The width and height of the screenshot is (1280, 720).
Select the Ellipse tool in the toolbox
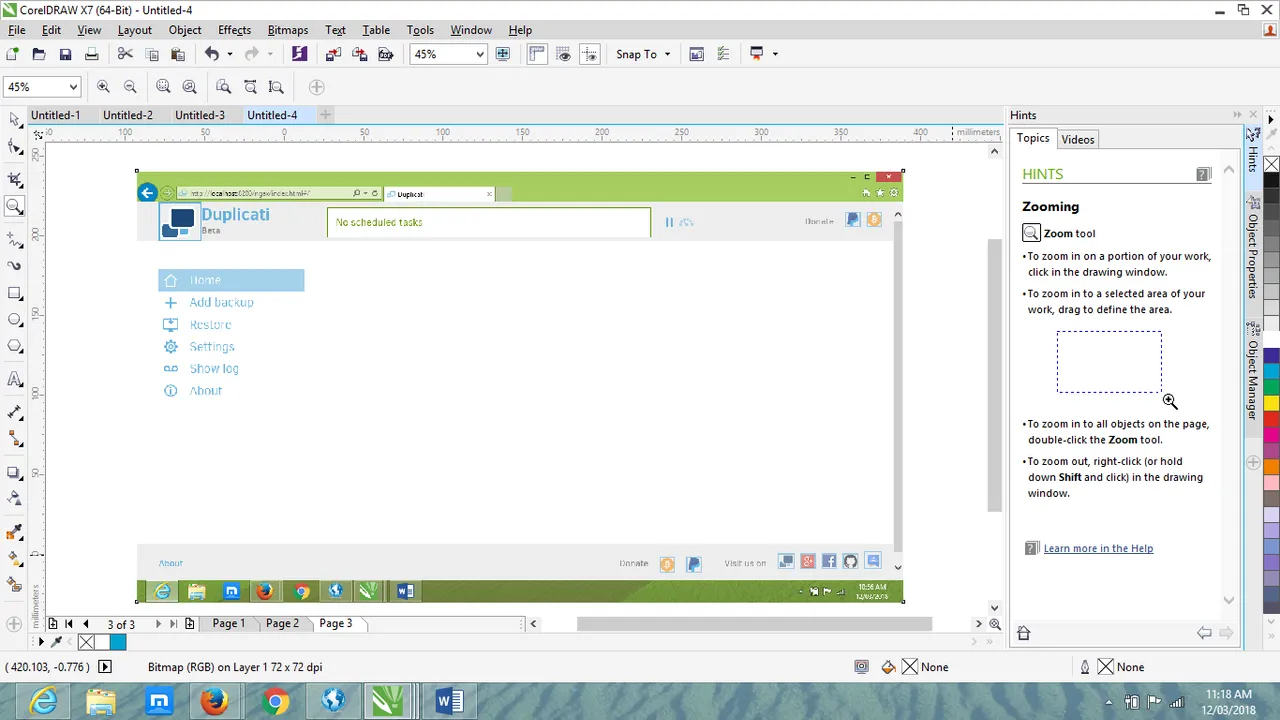tap(15, 320)
